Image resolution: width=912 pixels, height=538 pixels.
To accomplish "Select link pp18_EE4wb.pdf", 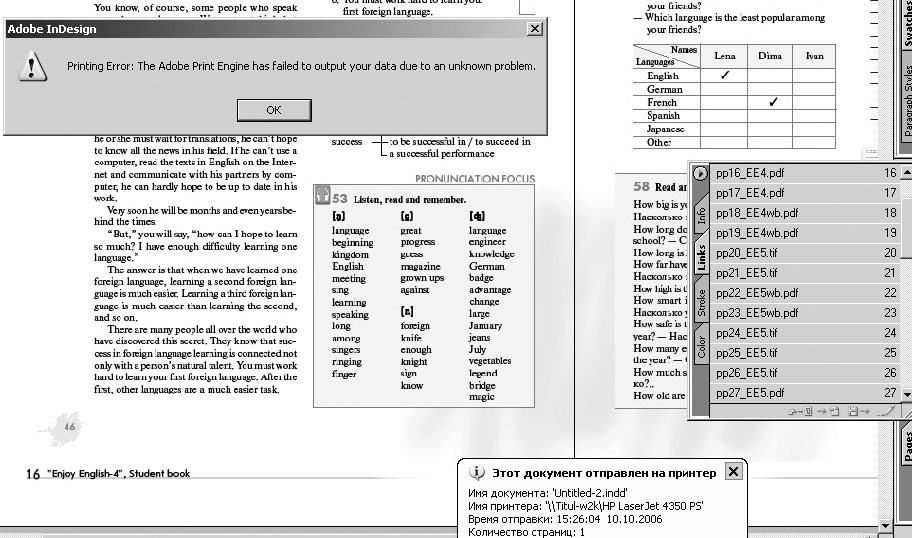I will point(806,213).
